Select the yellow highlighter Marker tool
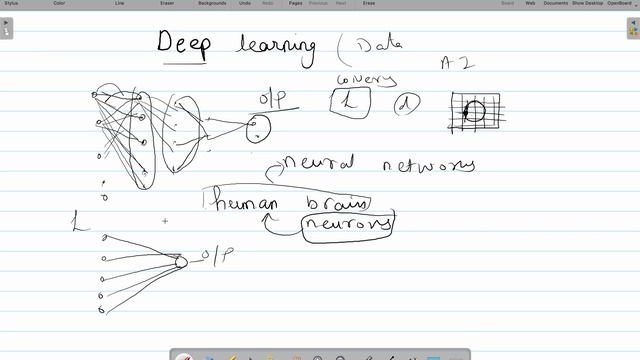This screenshot has width=640, height=360. click(x=233, y=357)
